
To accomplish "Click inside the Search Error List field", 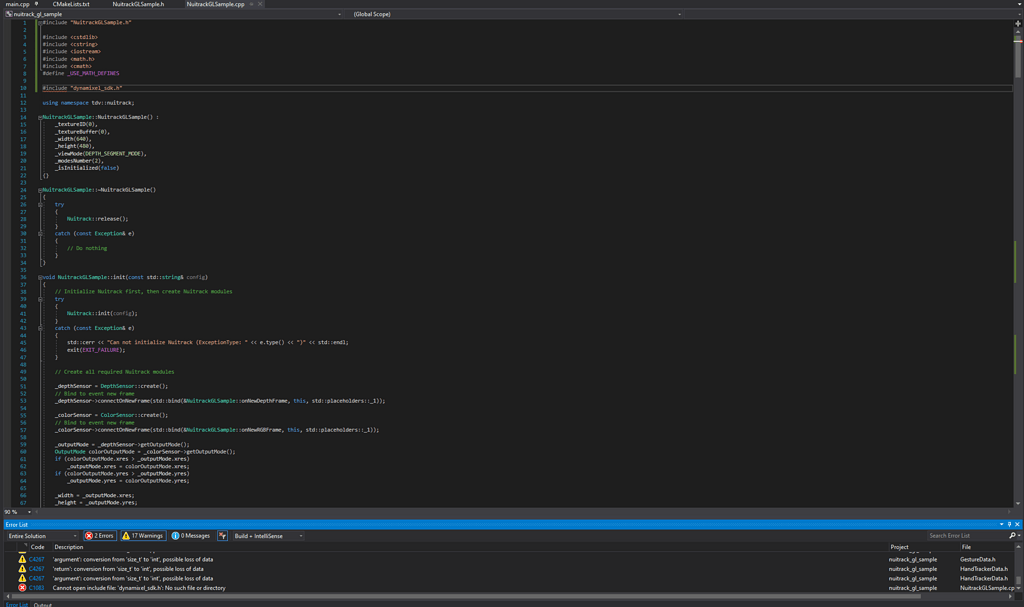I will (960, 535).
